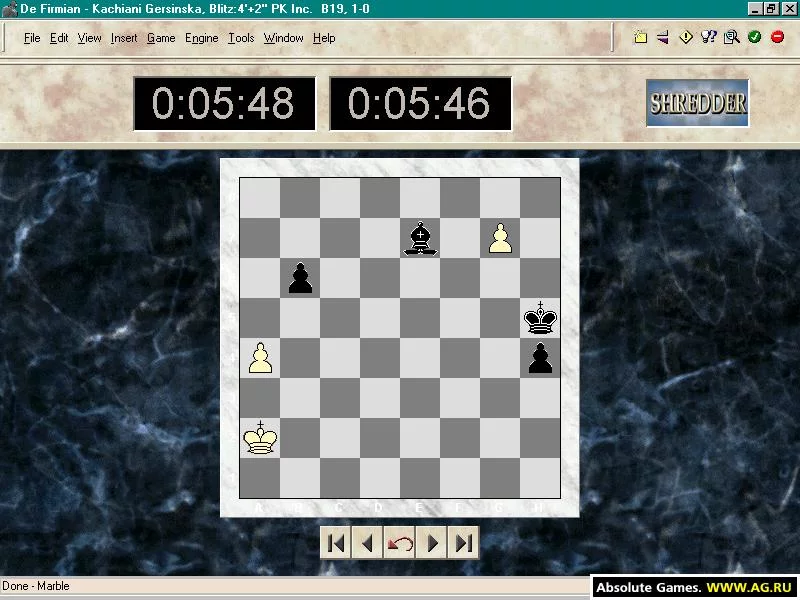Select the black pawn on h4
This screenshot has width=800, height=600.
[540, 358]
